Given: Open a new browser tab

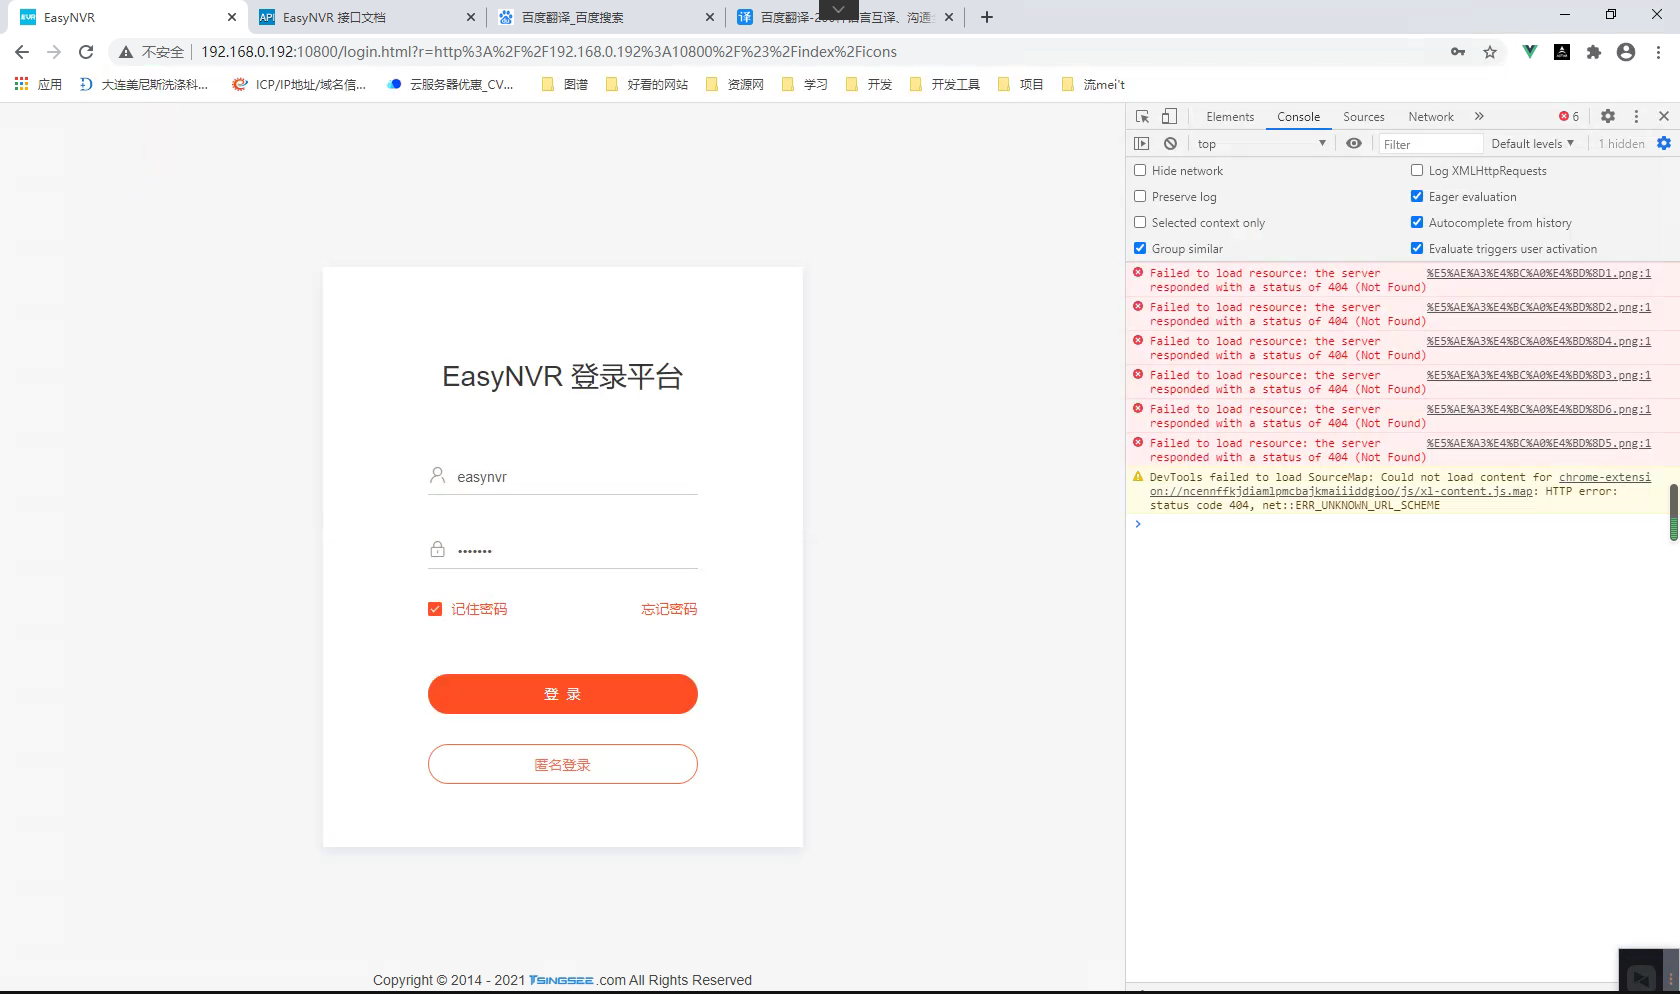Looking at the screenshot, I should [987, 17].
